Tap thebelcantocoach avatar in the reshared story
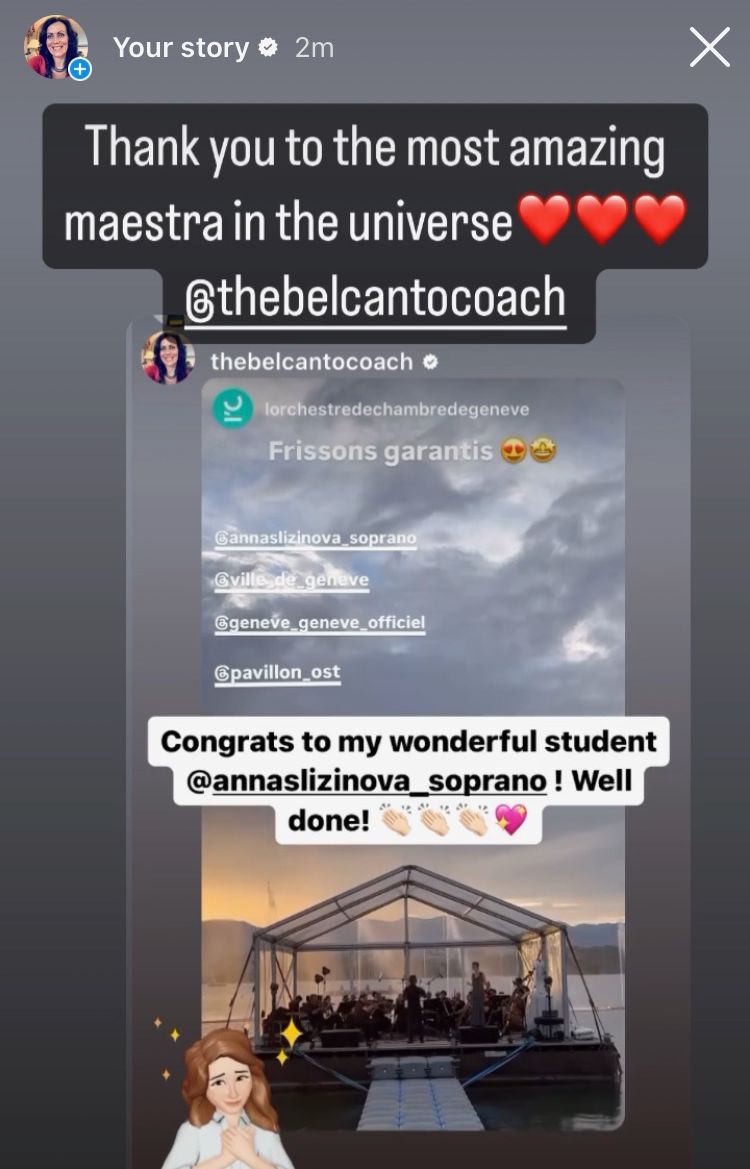 (168, 358)
